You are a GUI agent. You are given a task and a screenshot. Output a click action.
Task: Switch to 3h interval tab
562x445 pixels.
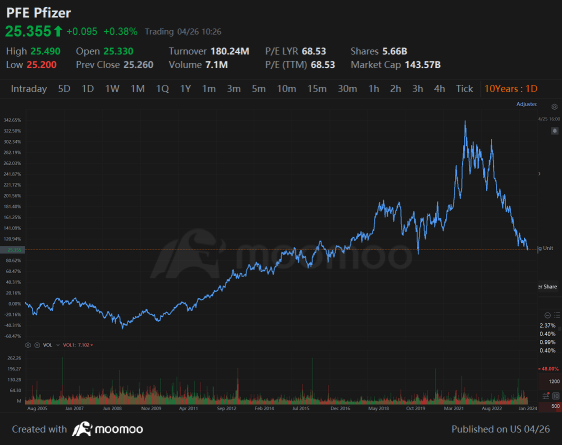tap(418, 89)
